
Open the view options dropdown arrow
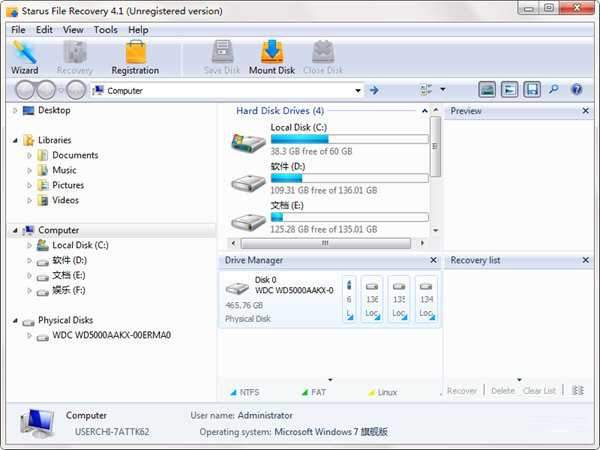click(x=443, y=90)
